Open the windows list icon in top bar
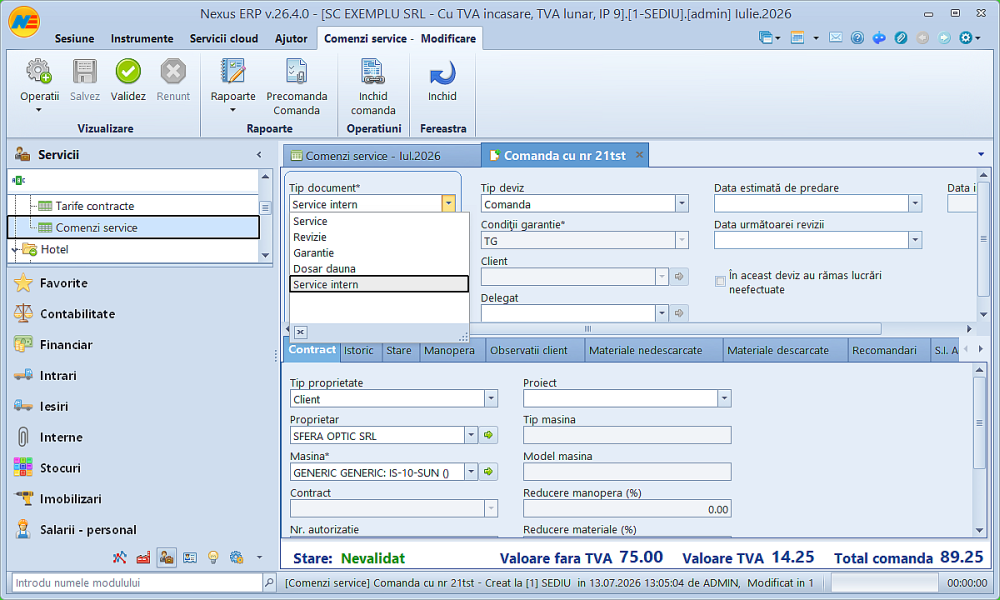Screen dimensions: 1000x600 [x=766, y=38]
